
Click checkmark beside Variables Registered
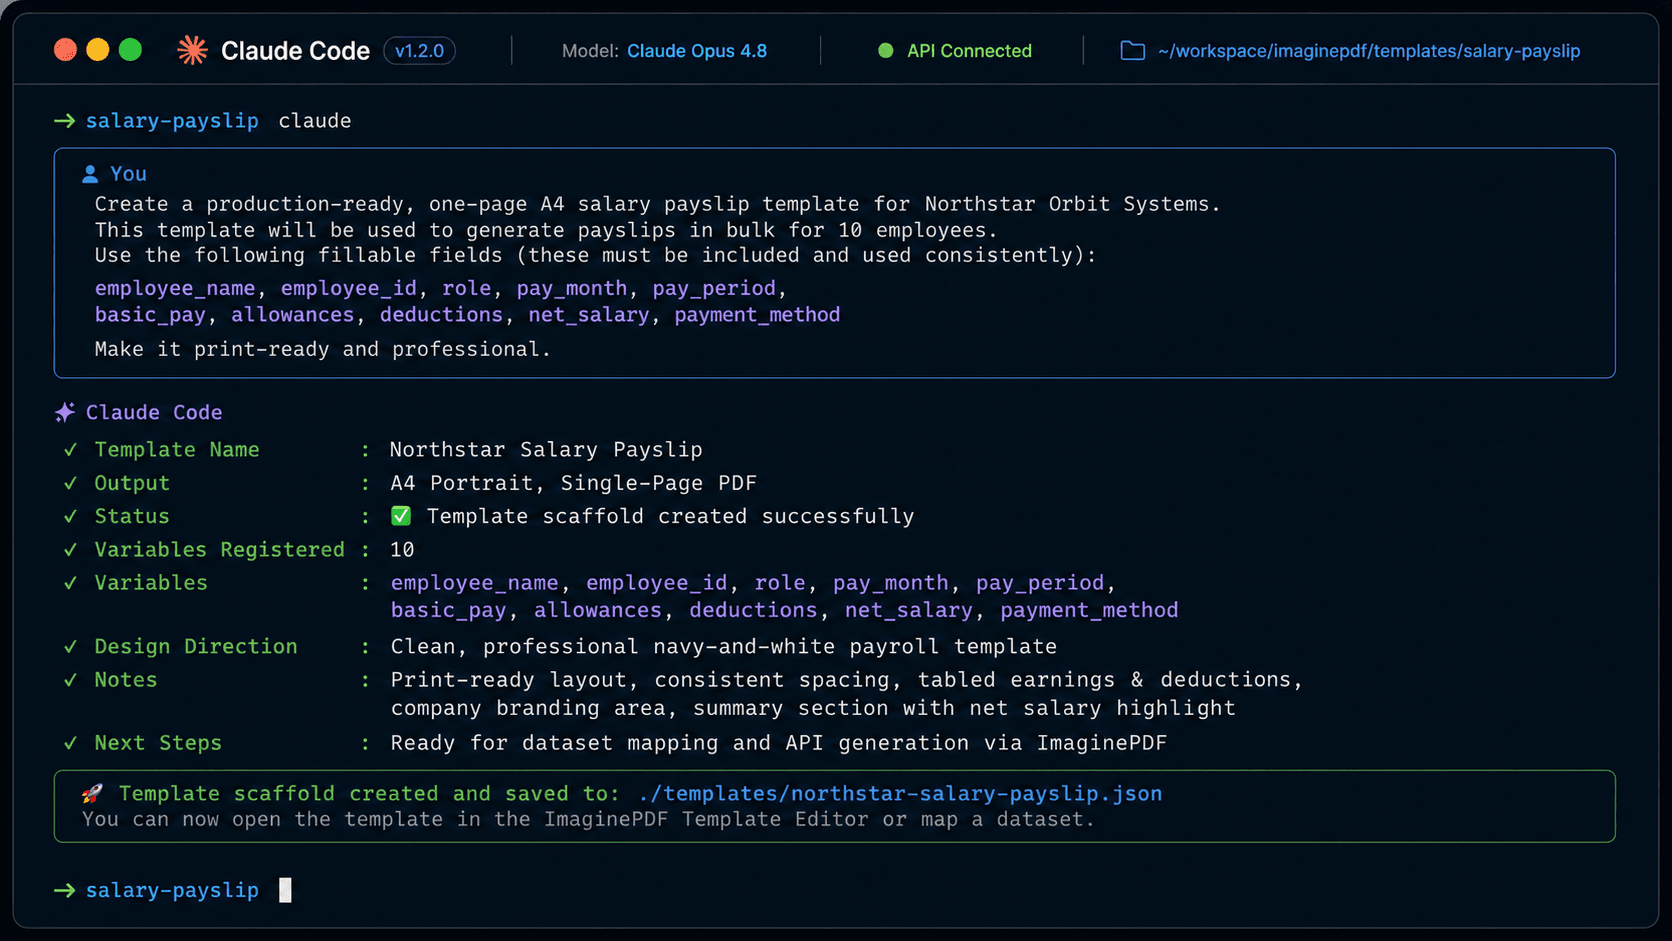(70, 550)
